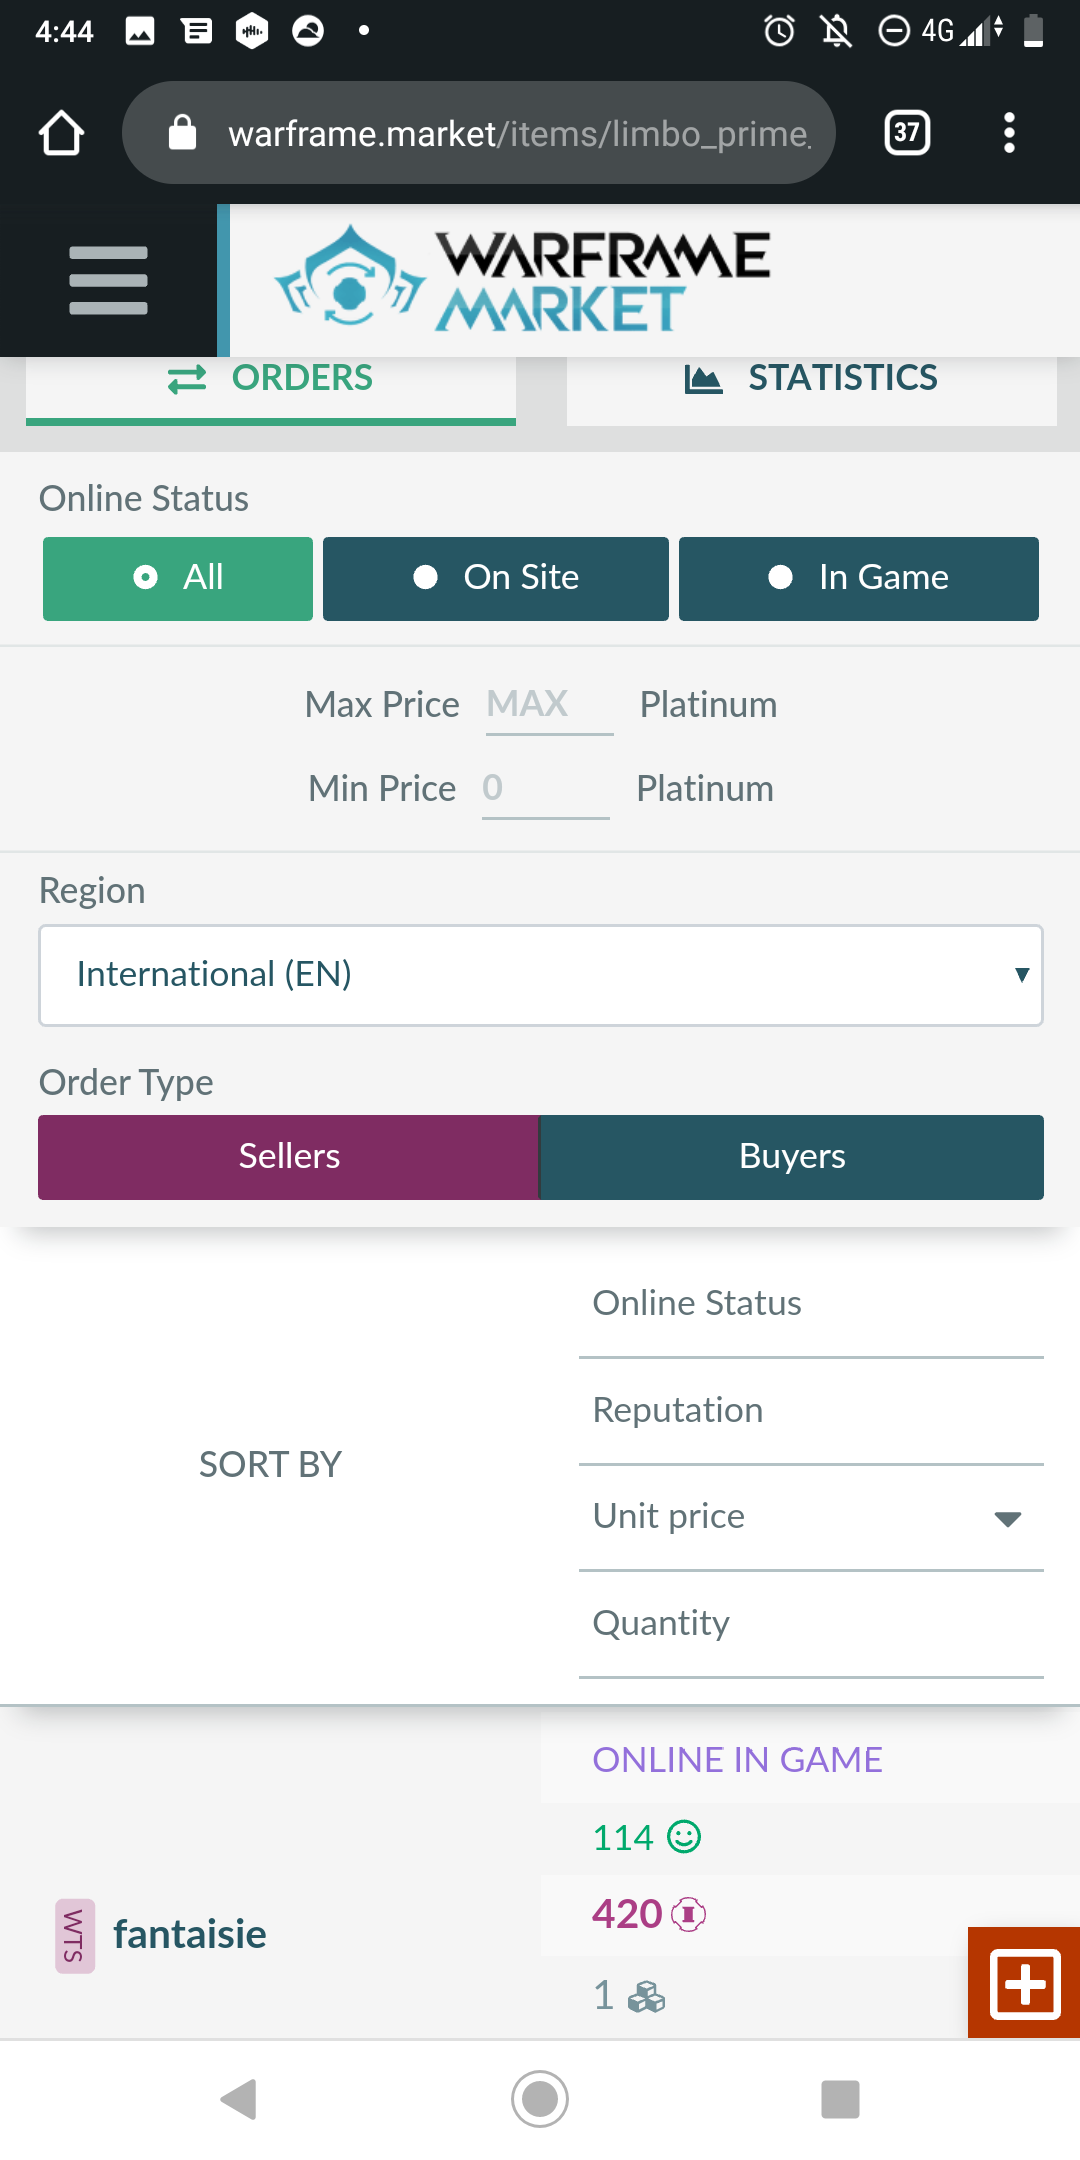
Task: Open the Region dropdown International (EN)
Action: pos(541,975)
